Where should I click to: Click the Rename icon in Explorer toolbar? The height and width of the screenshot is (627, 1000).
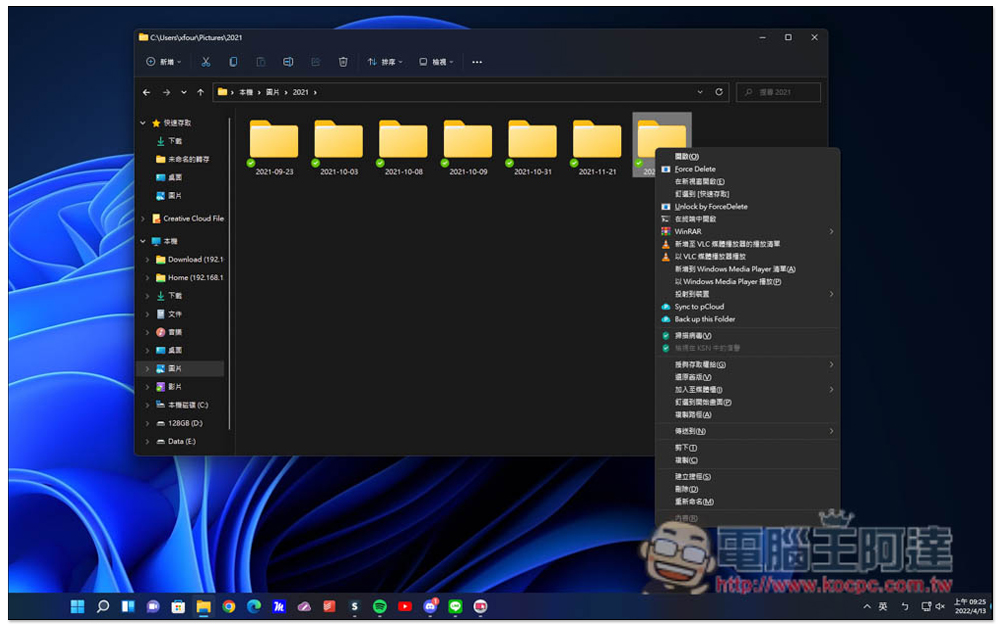(x=288, y=62)
